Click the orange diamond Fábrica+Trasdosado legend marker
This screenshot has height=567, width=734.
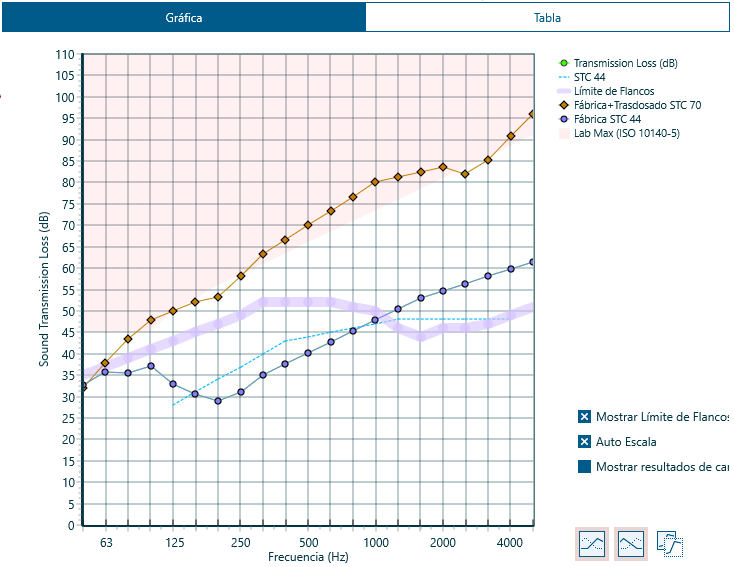(563, 105)
